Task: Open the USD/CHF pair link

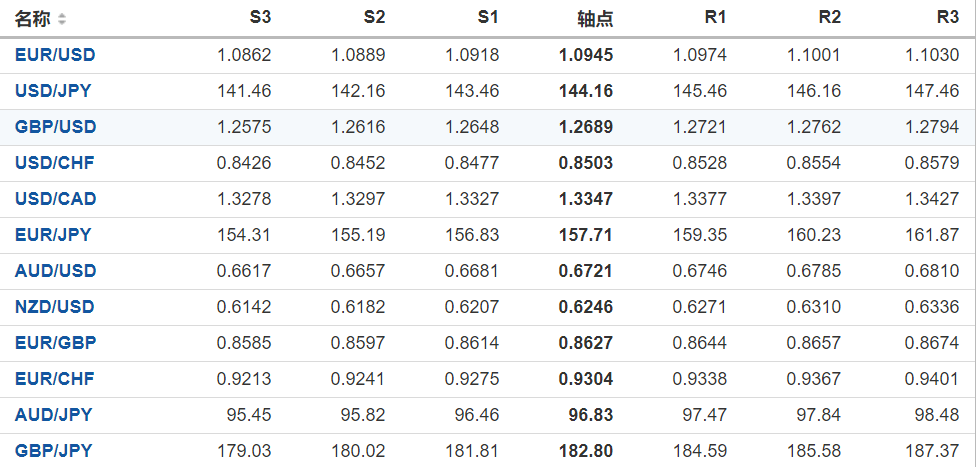Action: point(55,163)
